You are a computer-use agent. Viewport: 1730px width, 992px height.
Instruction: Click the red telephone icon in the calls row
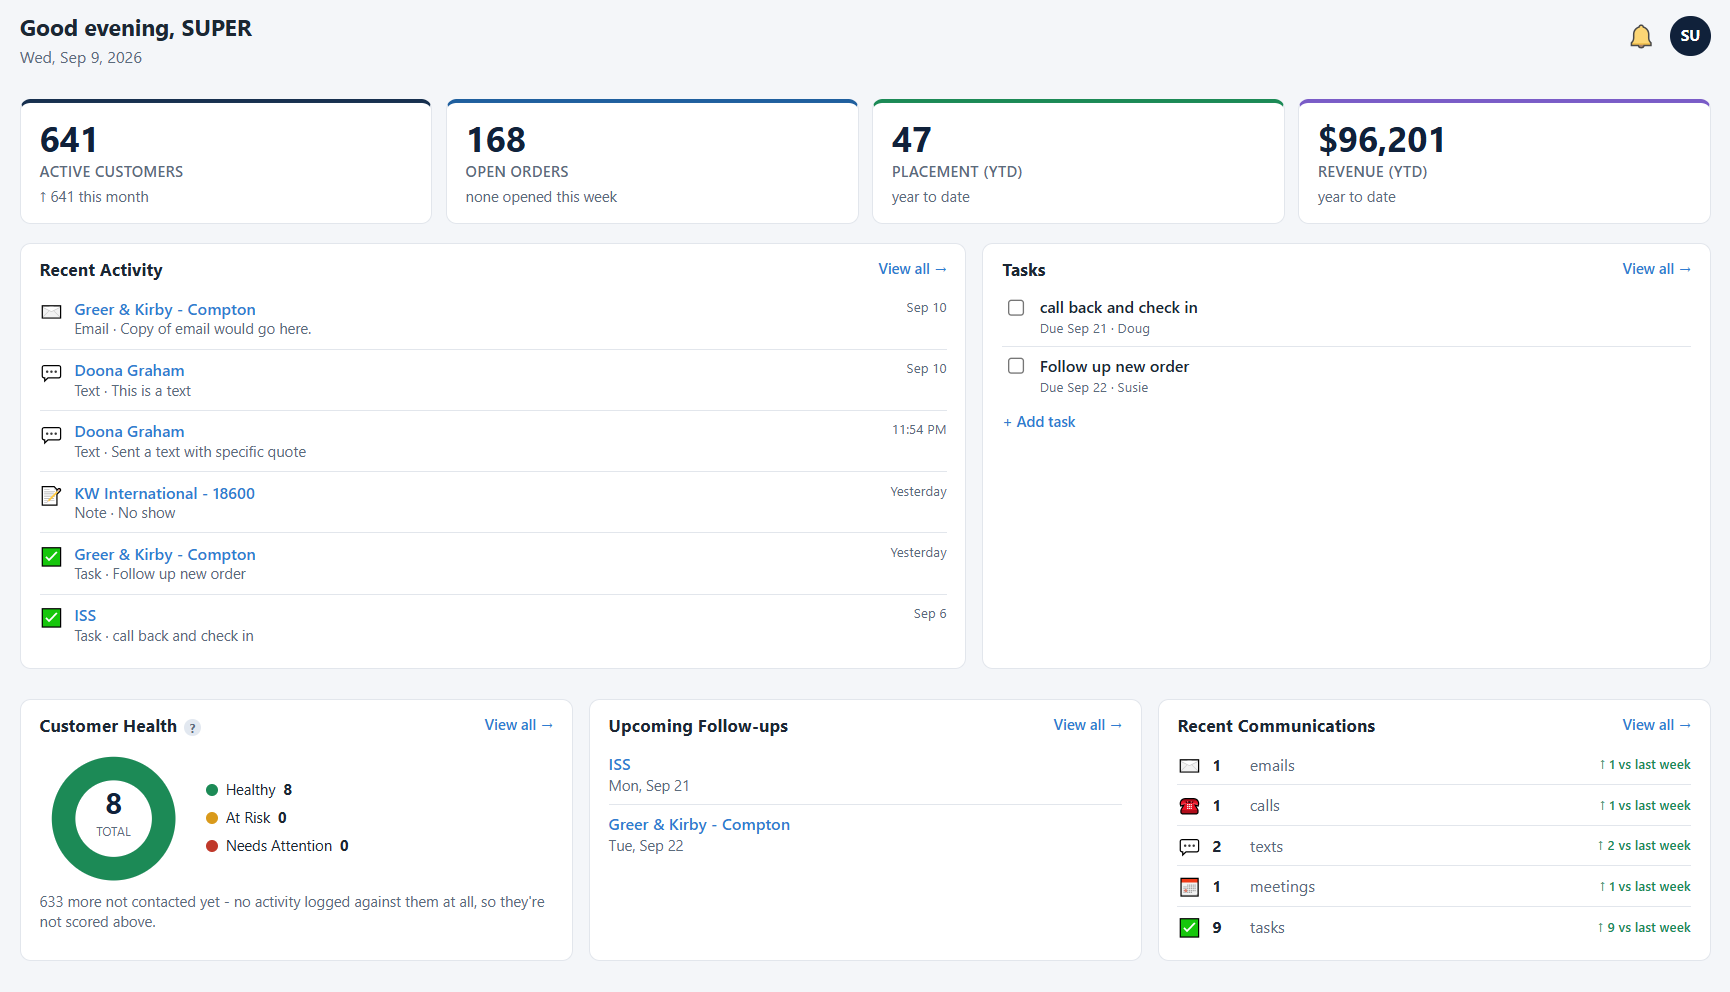(1189, 806)
